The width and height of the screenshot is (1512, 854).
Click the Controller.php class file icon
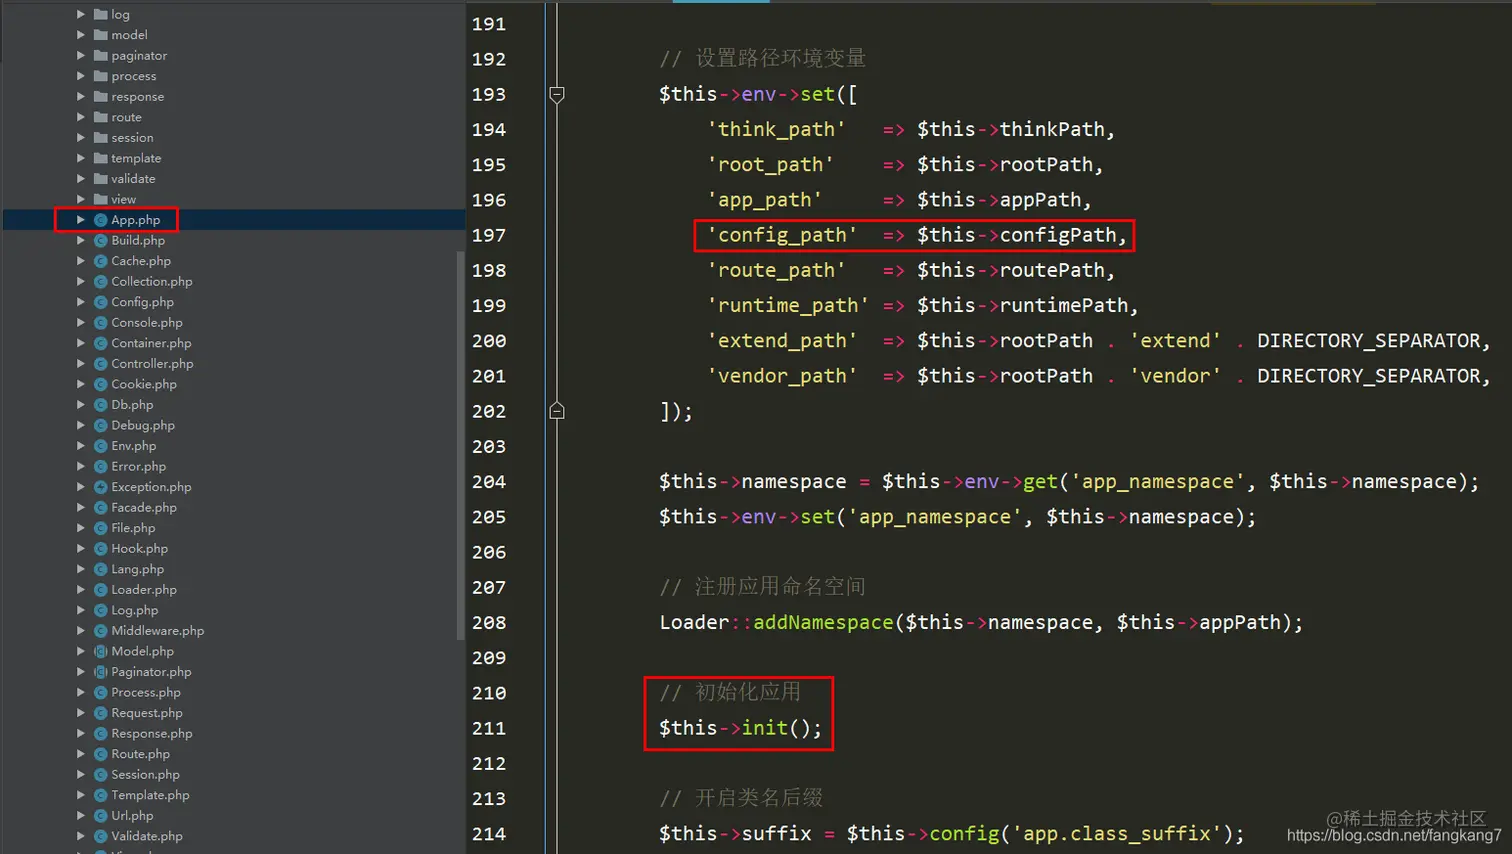(100, 363)
